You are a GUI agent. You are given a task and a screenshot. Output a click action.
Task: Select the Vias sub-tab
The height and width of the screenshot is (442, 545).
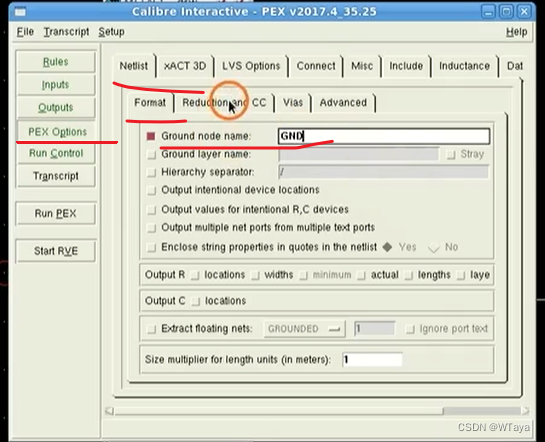293,103
